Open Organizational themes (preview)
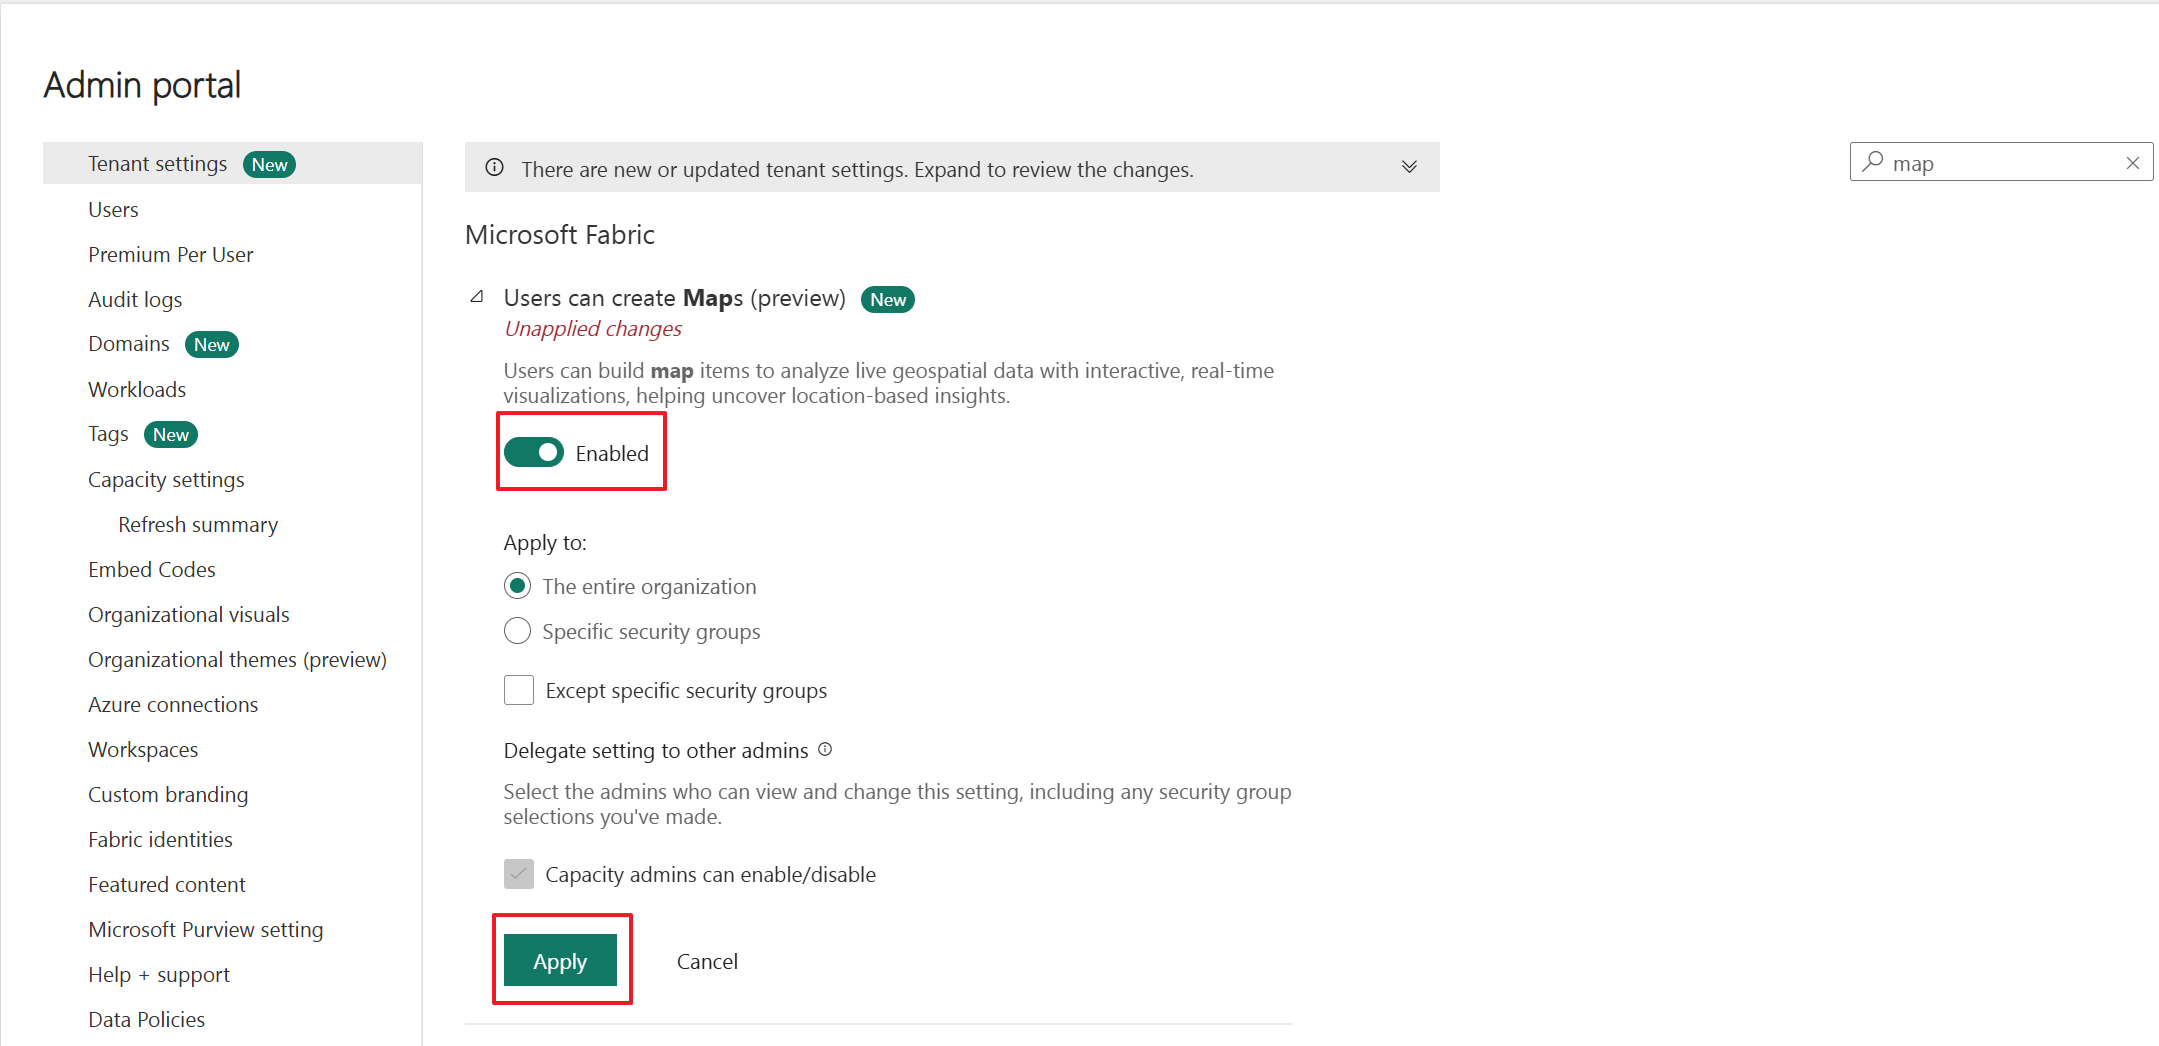This screenshot has width=2159, height=1046. point(237,659)
